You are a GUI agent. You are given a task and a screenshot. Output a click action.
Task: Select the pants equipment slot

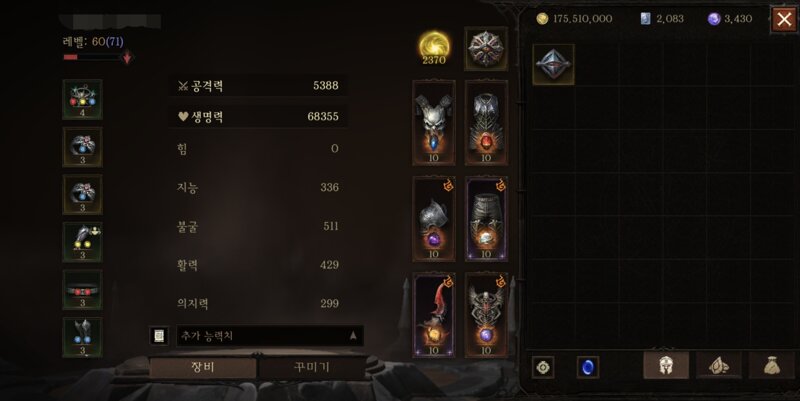pos(486,219)
